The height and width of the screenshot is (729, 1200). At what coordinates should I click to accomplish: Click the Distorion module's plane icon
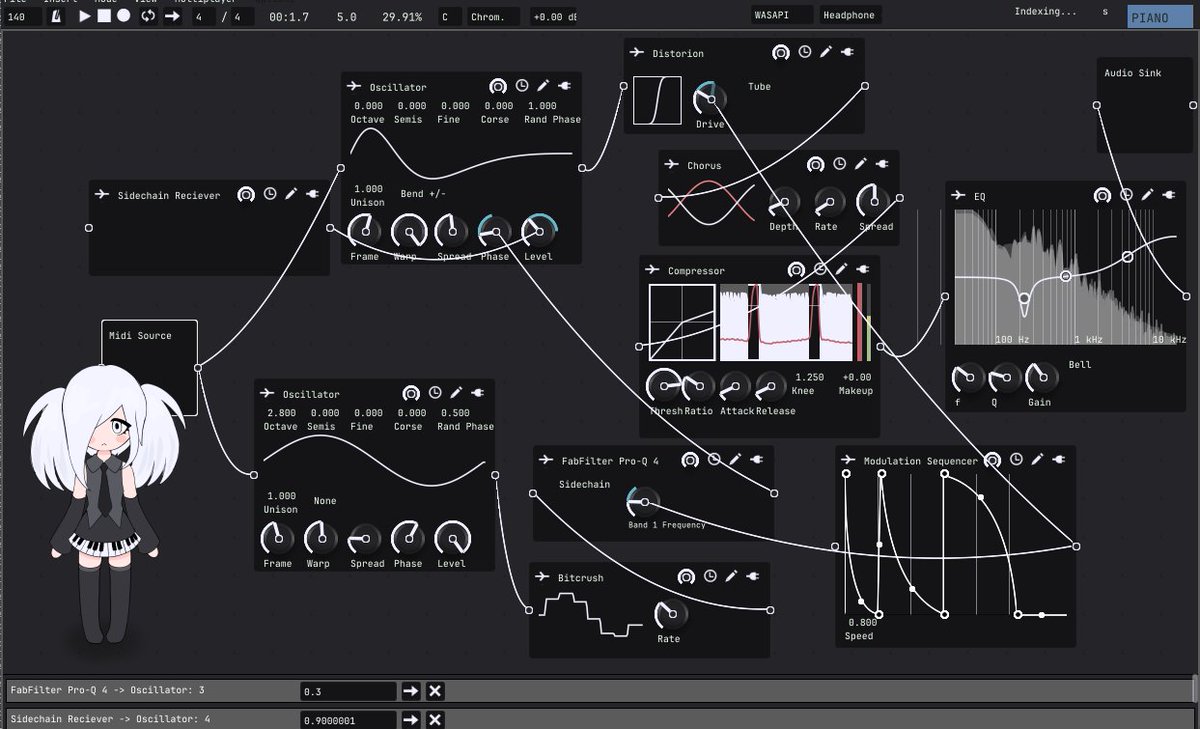[x=637, y=52]
